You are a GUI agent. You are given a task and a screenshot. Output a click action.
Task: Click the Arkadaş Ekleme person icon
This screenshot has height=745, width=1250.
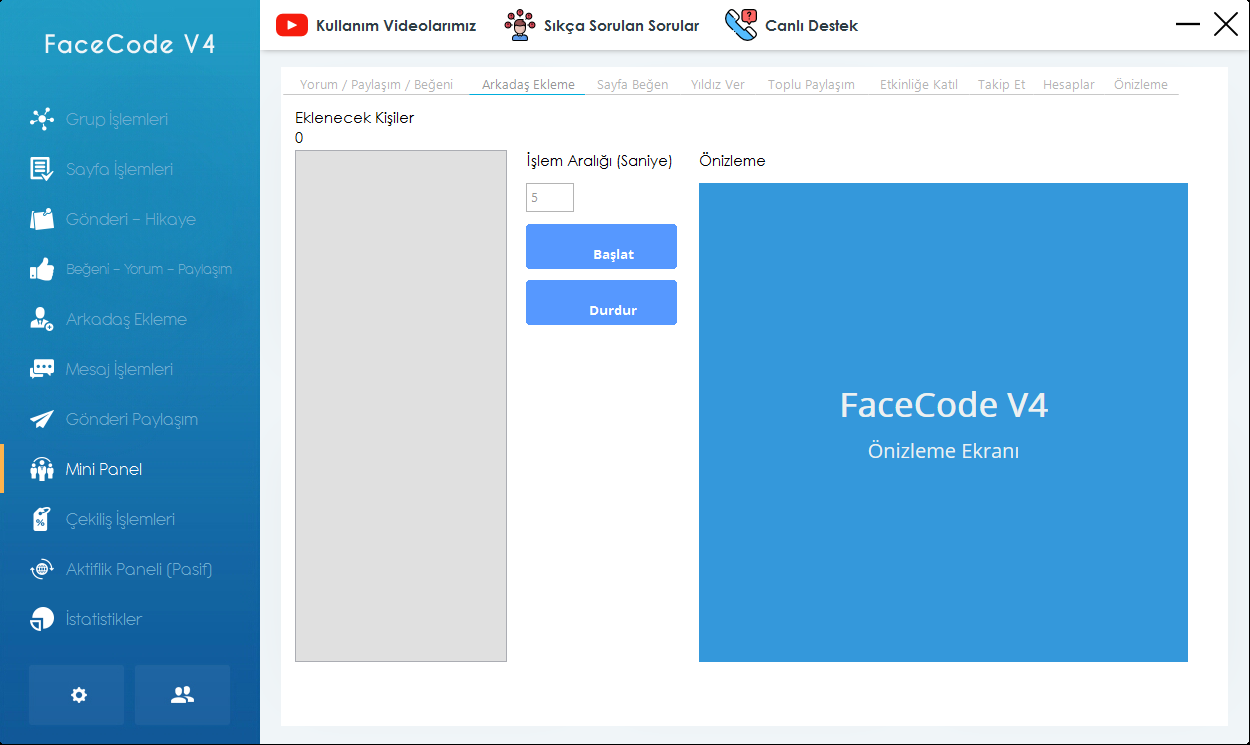(x=42, y=319)
